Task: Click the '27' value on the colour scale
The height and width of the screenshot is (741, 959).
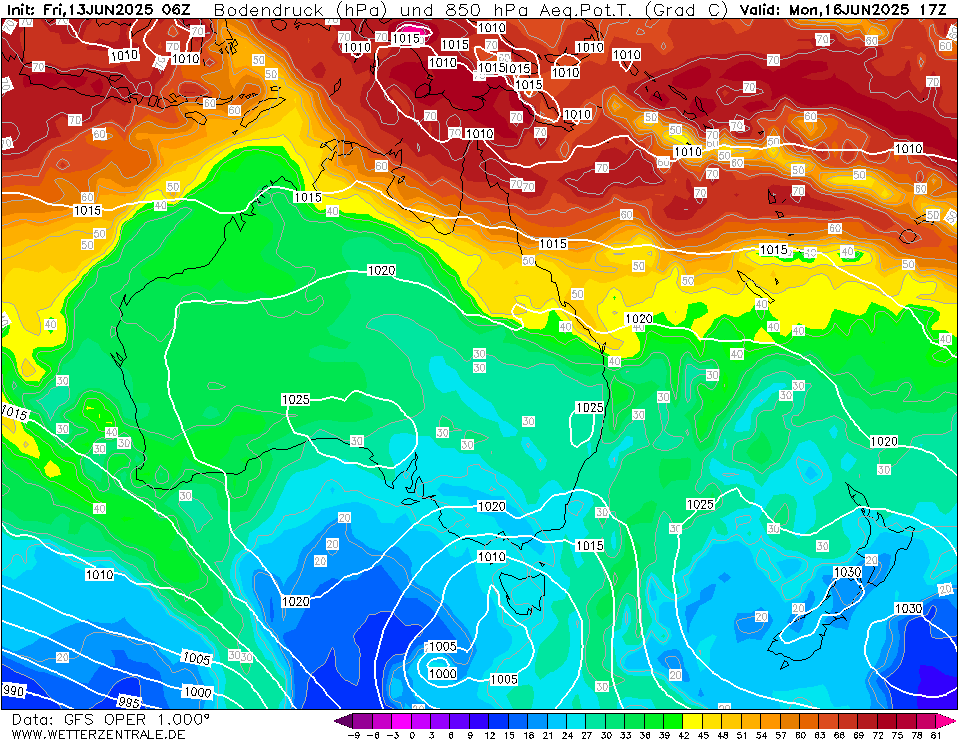Action: coord(587,735)
